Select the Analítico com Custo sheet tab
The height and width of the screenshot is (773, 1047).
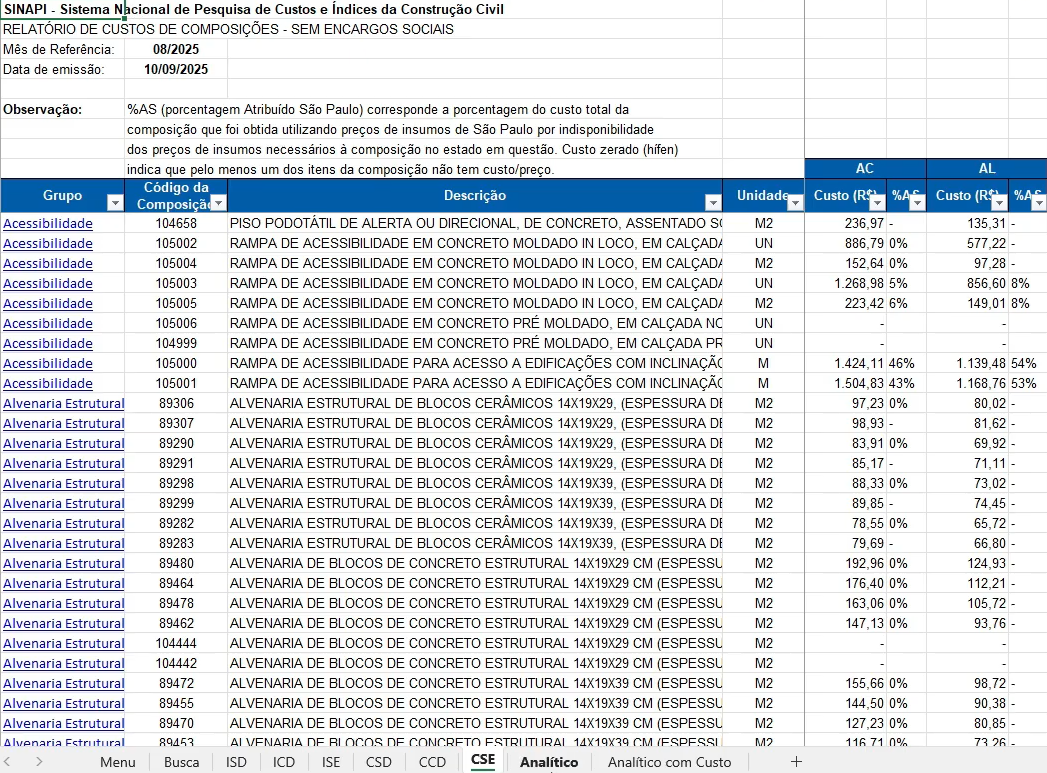[x=669, y=762]
